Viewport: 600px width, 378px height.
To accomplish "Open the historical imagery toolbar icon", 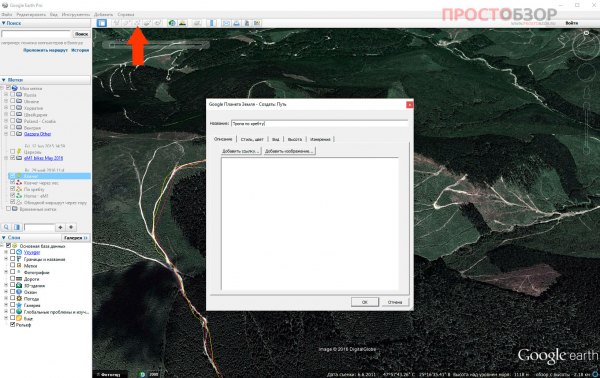I will click(x=172, y=23).
